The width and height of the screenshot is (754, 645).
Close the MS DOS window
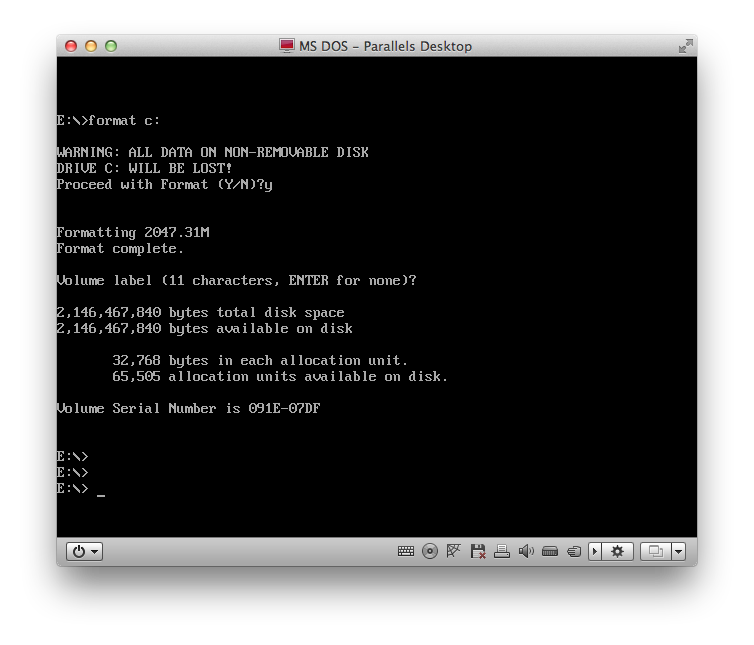tap(71, 46)
